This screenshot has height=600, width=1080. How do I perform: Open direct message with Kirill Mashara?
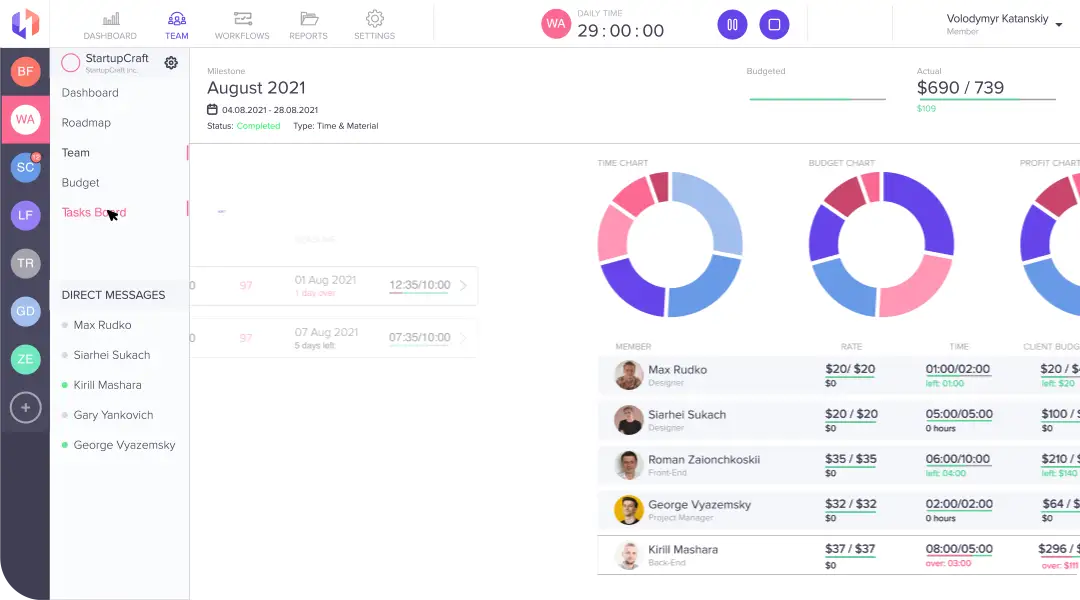click(x=107, y=385)
